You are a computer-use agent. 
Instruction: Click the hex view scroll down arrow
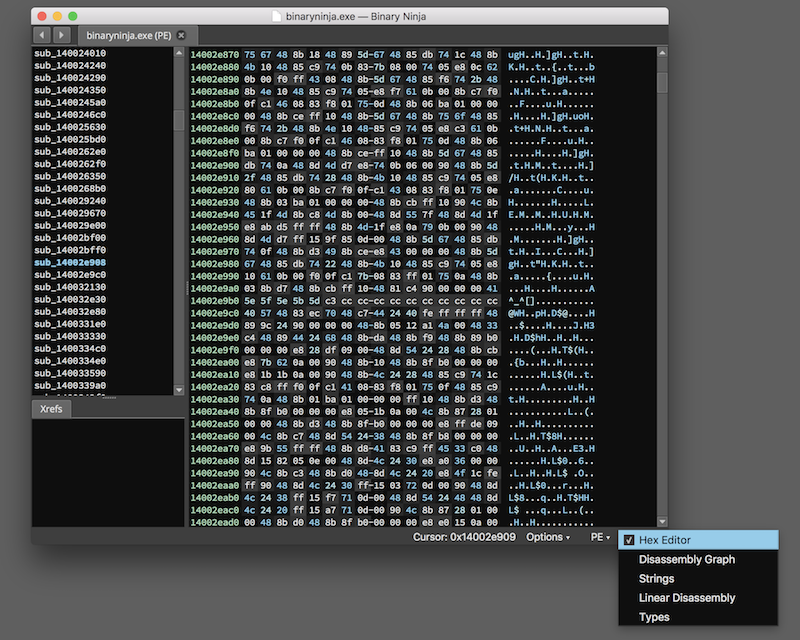point(662,522)
